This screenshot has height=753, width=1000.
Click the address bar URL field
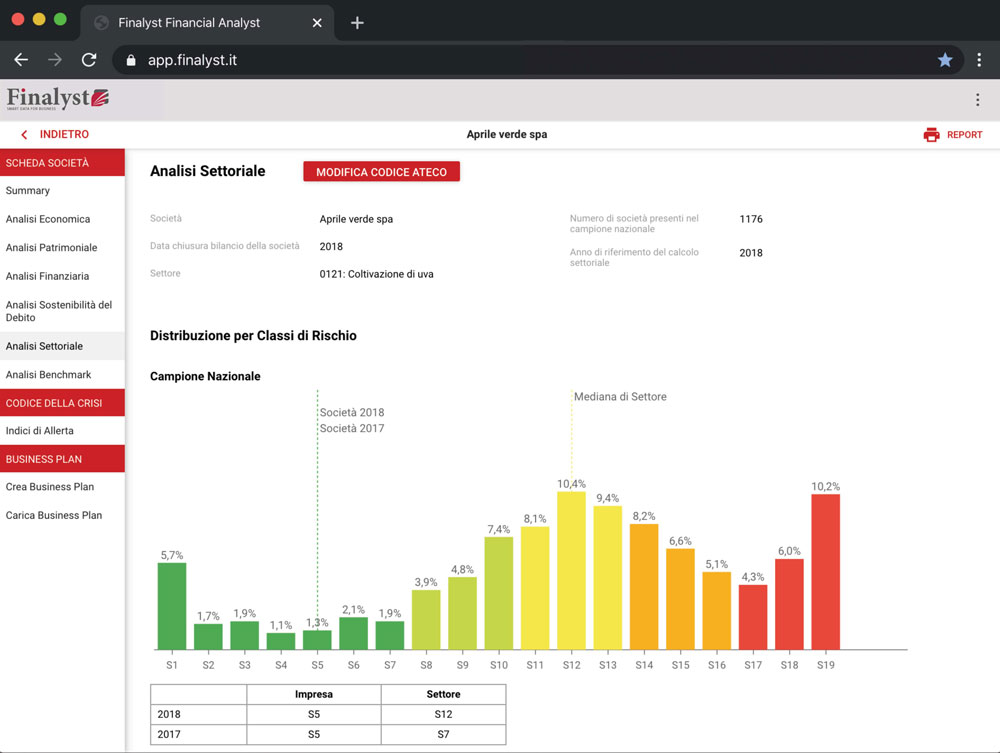(500, 60)
